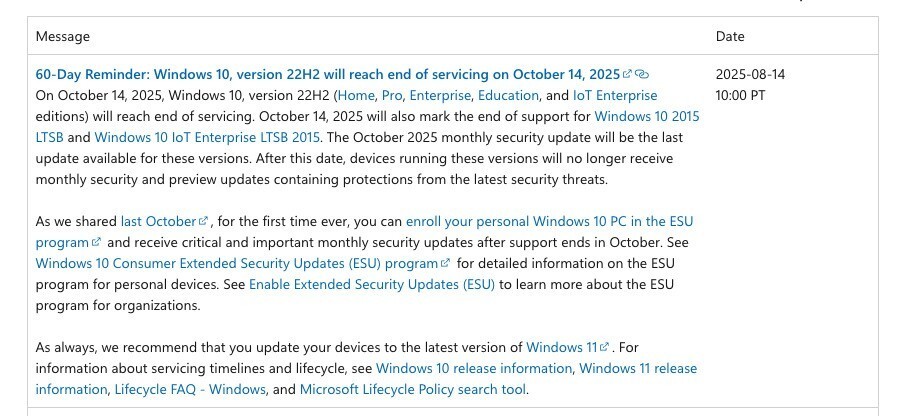
Task: Open the Pro edition link
Action: (392, 95)
